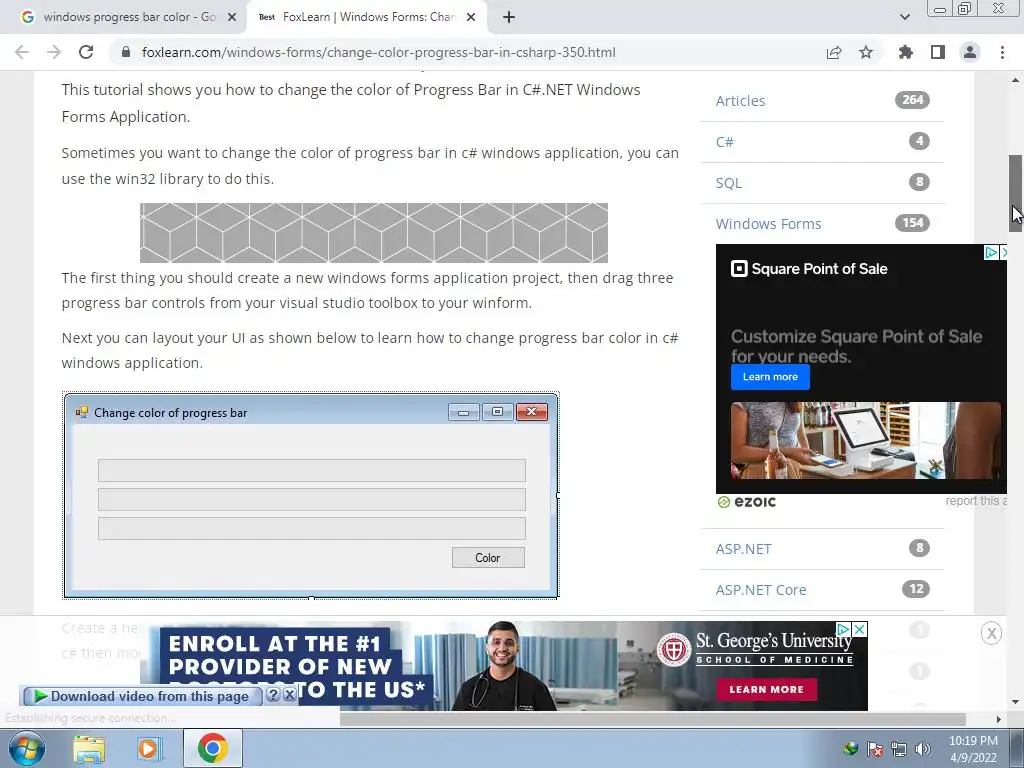This screenshot has height=768, width=1024.
Task: Open the Windows Start menu
Action: [x=27, y=748]
